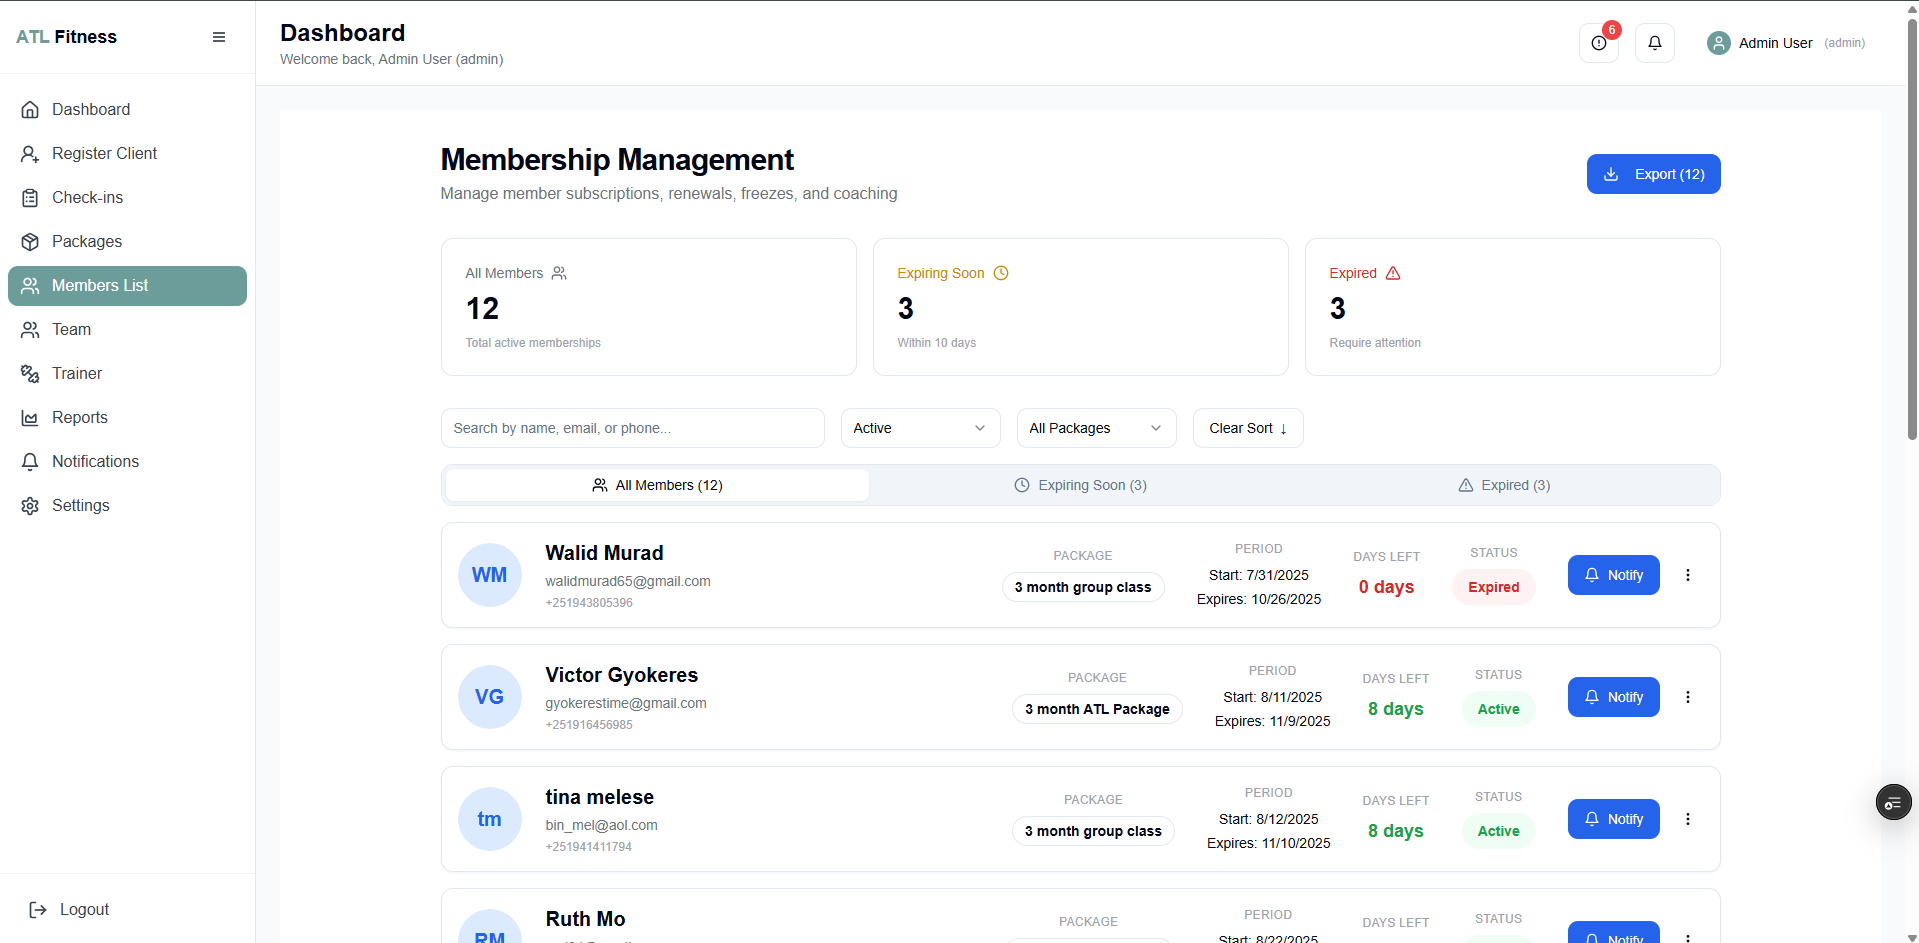Click the Expired stat card
Screen dimensions: 1919x943
tap(1512, 307)
